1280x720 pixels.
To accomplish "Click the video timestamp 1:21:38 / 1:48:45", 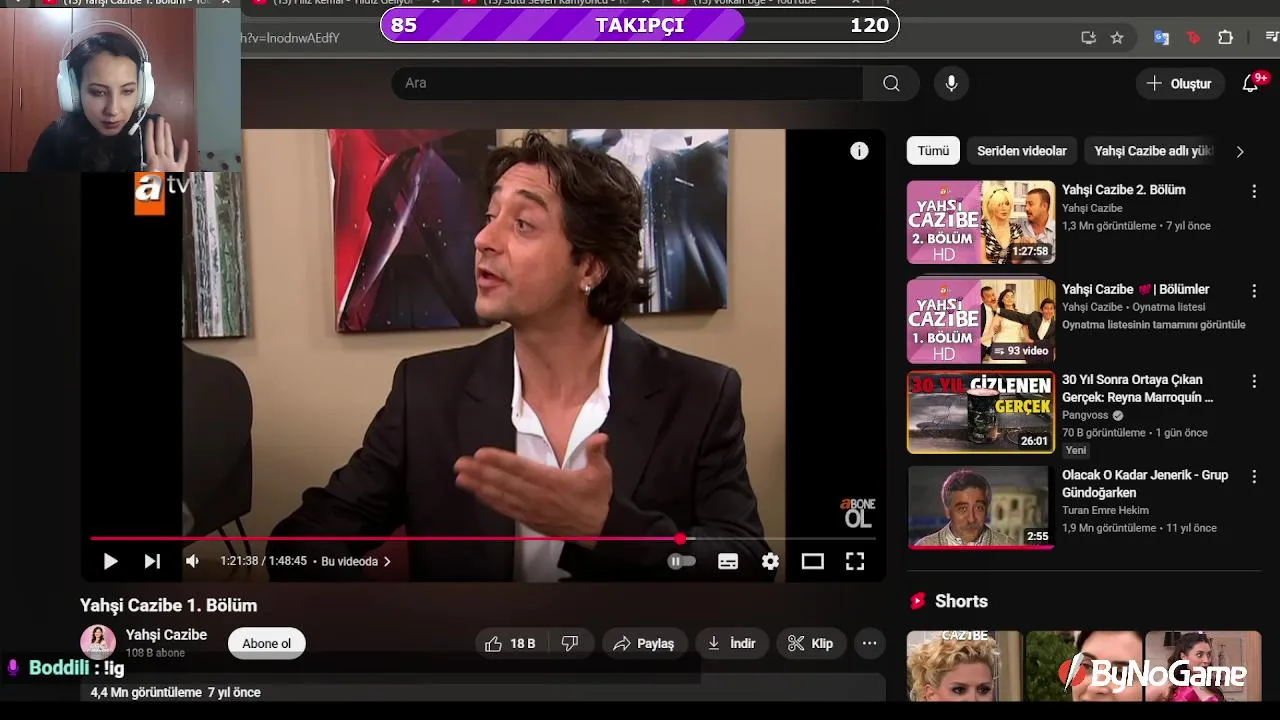I will point(263,561).
